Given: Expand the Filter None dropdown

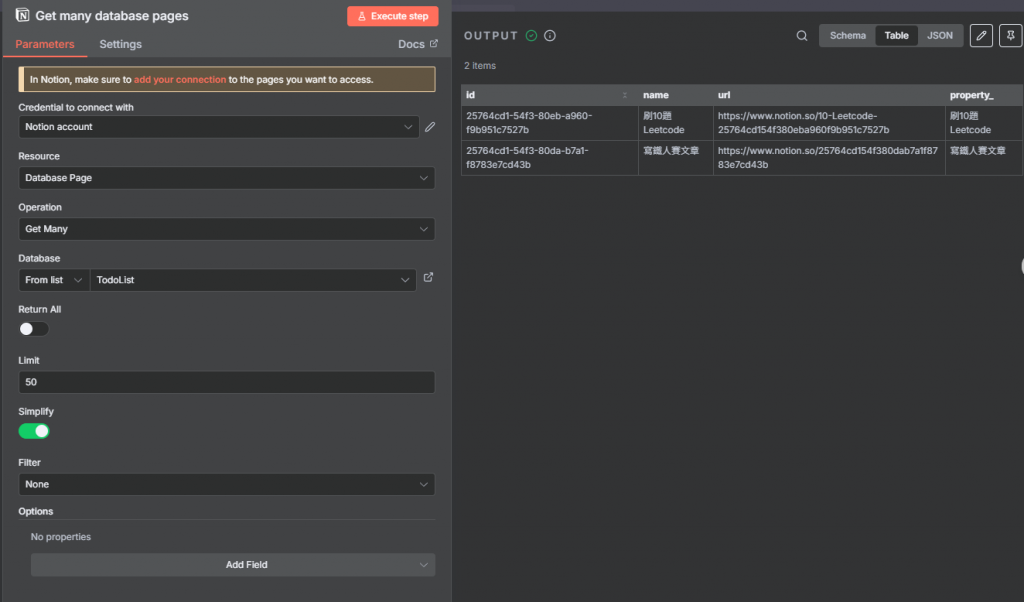Looking at the screenshot, I should pyautogui.click(x=227, y=484).
